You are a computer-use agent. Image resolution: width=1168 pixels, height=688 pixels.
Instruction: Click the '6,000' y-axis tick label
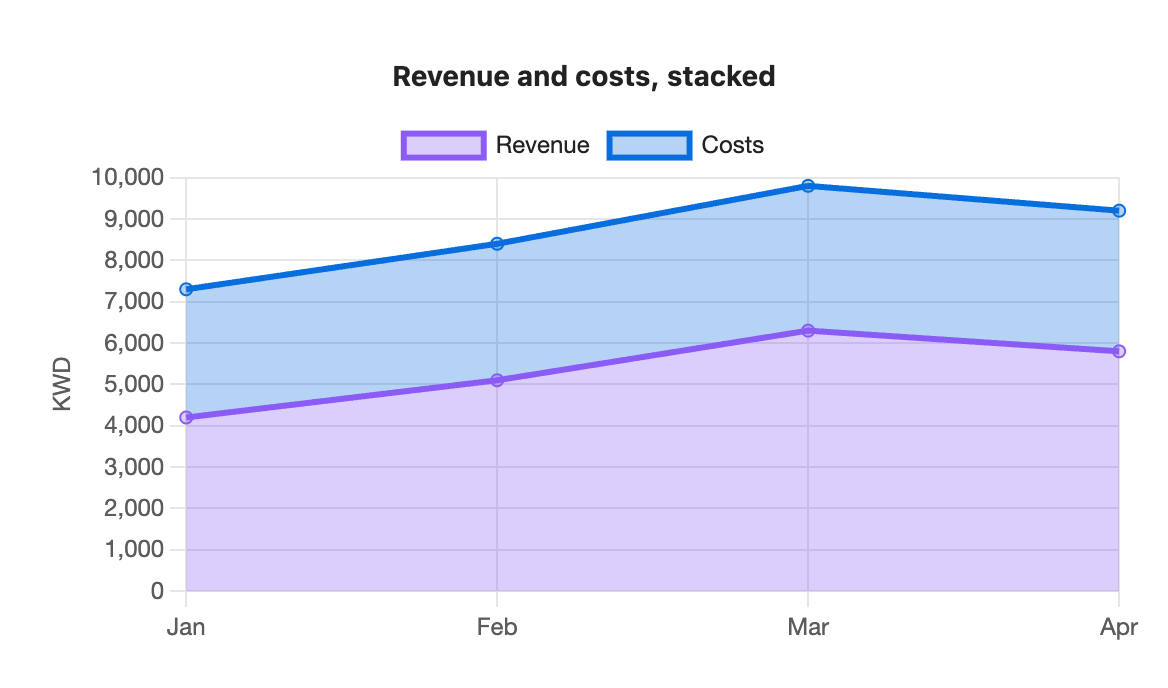133,343
